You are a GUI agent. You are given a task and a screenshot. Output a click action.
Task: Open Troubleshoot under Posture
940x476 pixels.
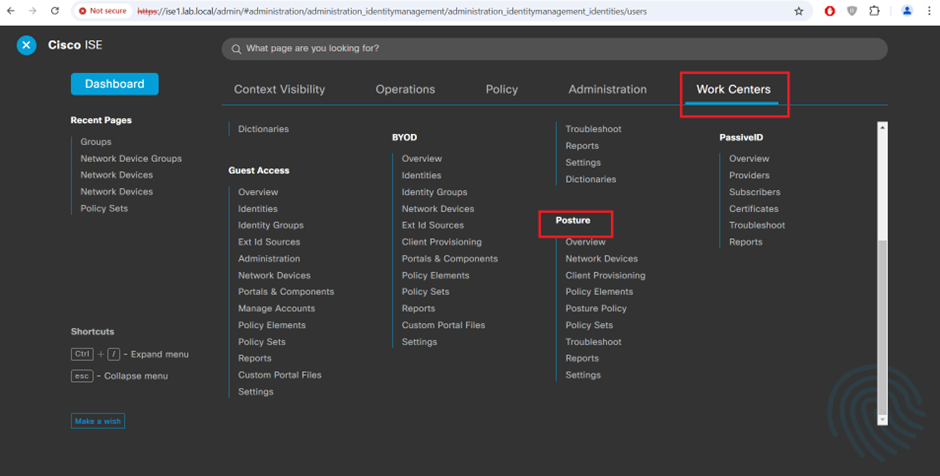point(593,342)
